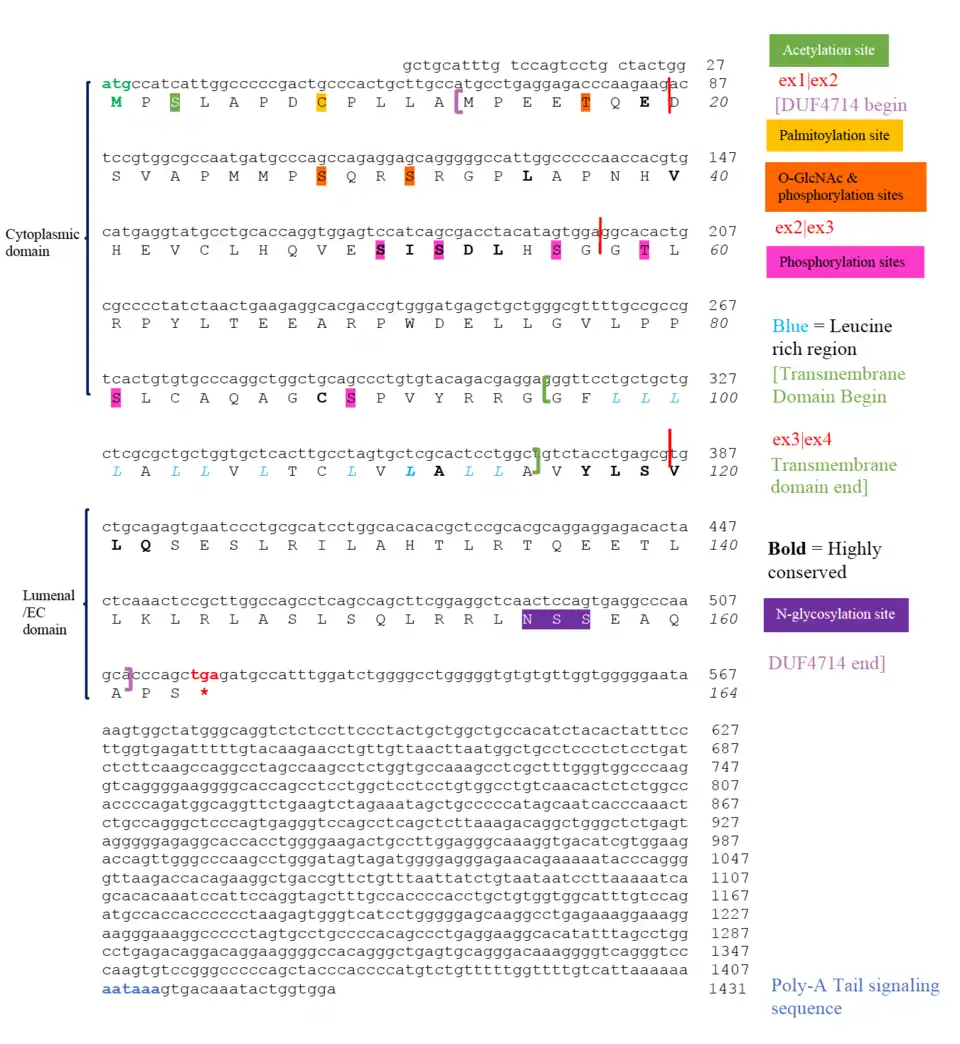Click the orange O-GlcNAc & phosphorylation sites box
Viewport: 960px width, 1044px height.
[x=845, y=187]
